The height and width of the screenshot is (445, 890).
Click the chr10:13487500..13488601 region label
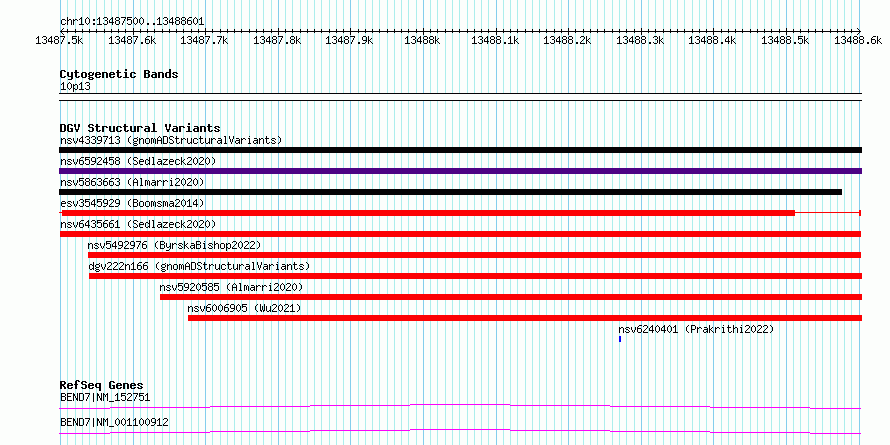132,22
